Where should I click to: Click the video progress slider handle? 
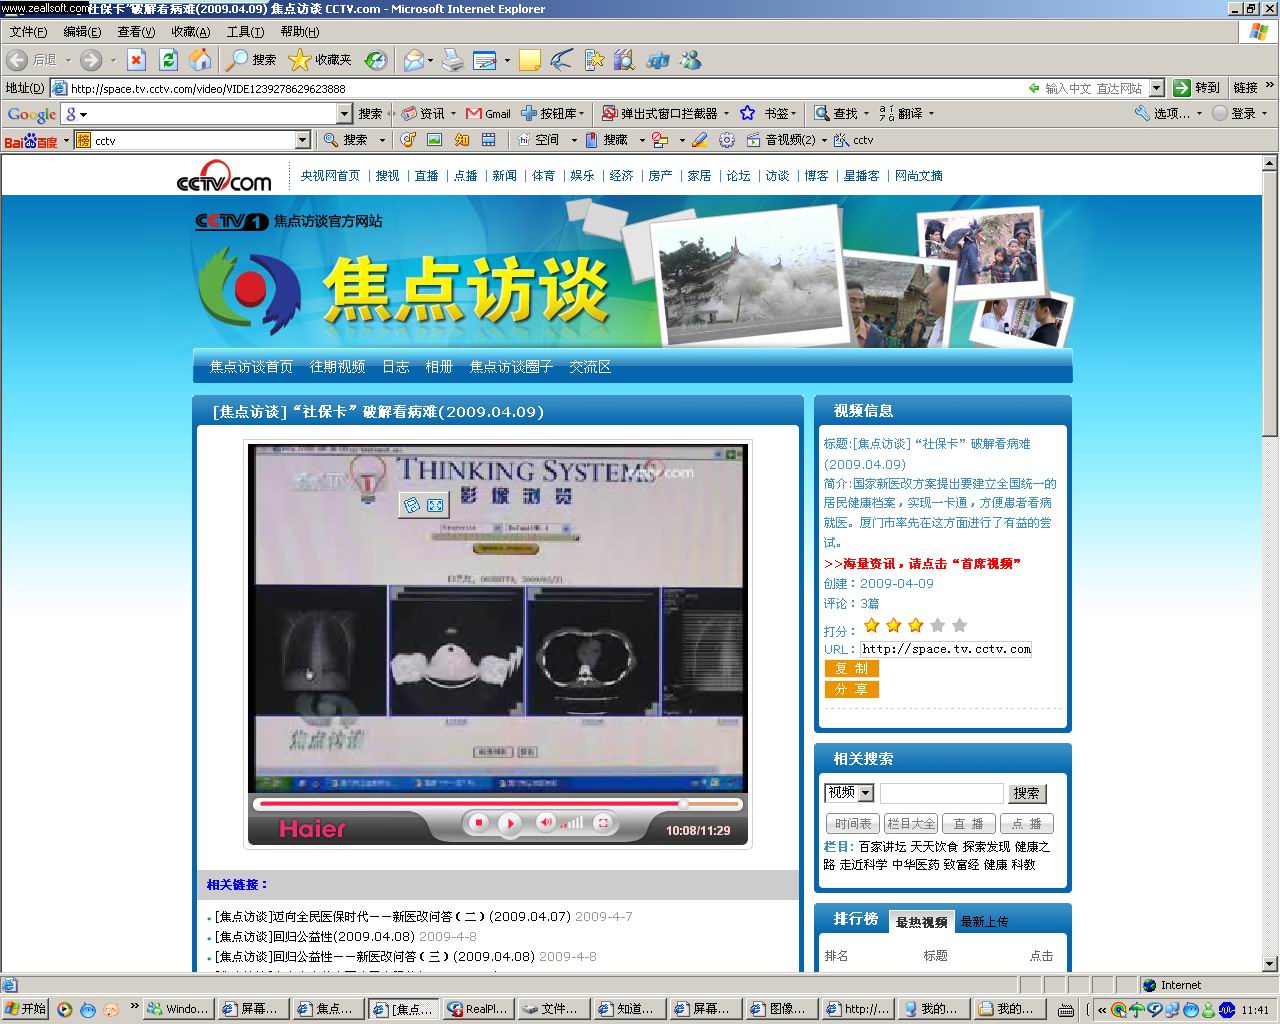tap(683, 804)
